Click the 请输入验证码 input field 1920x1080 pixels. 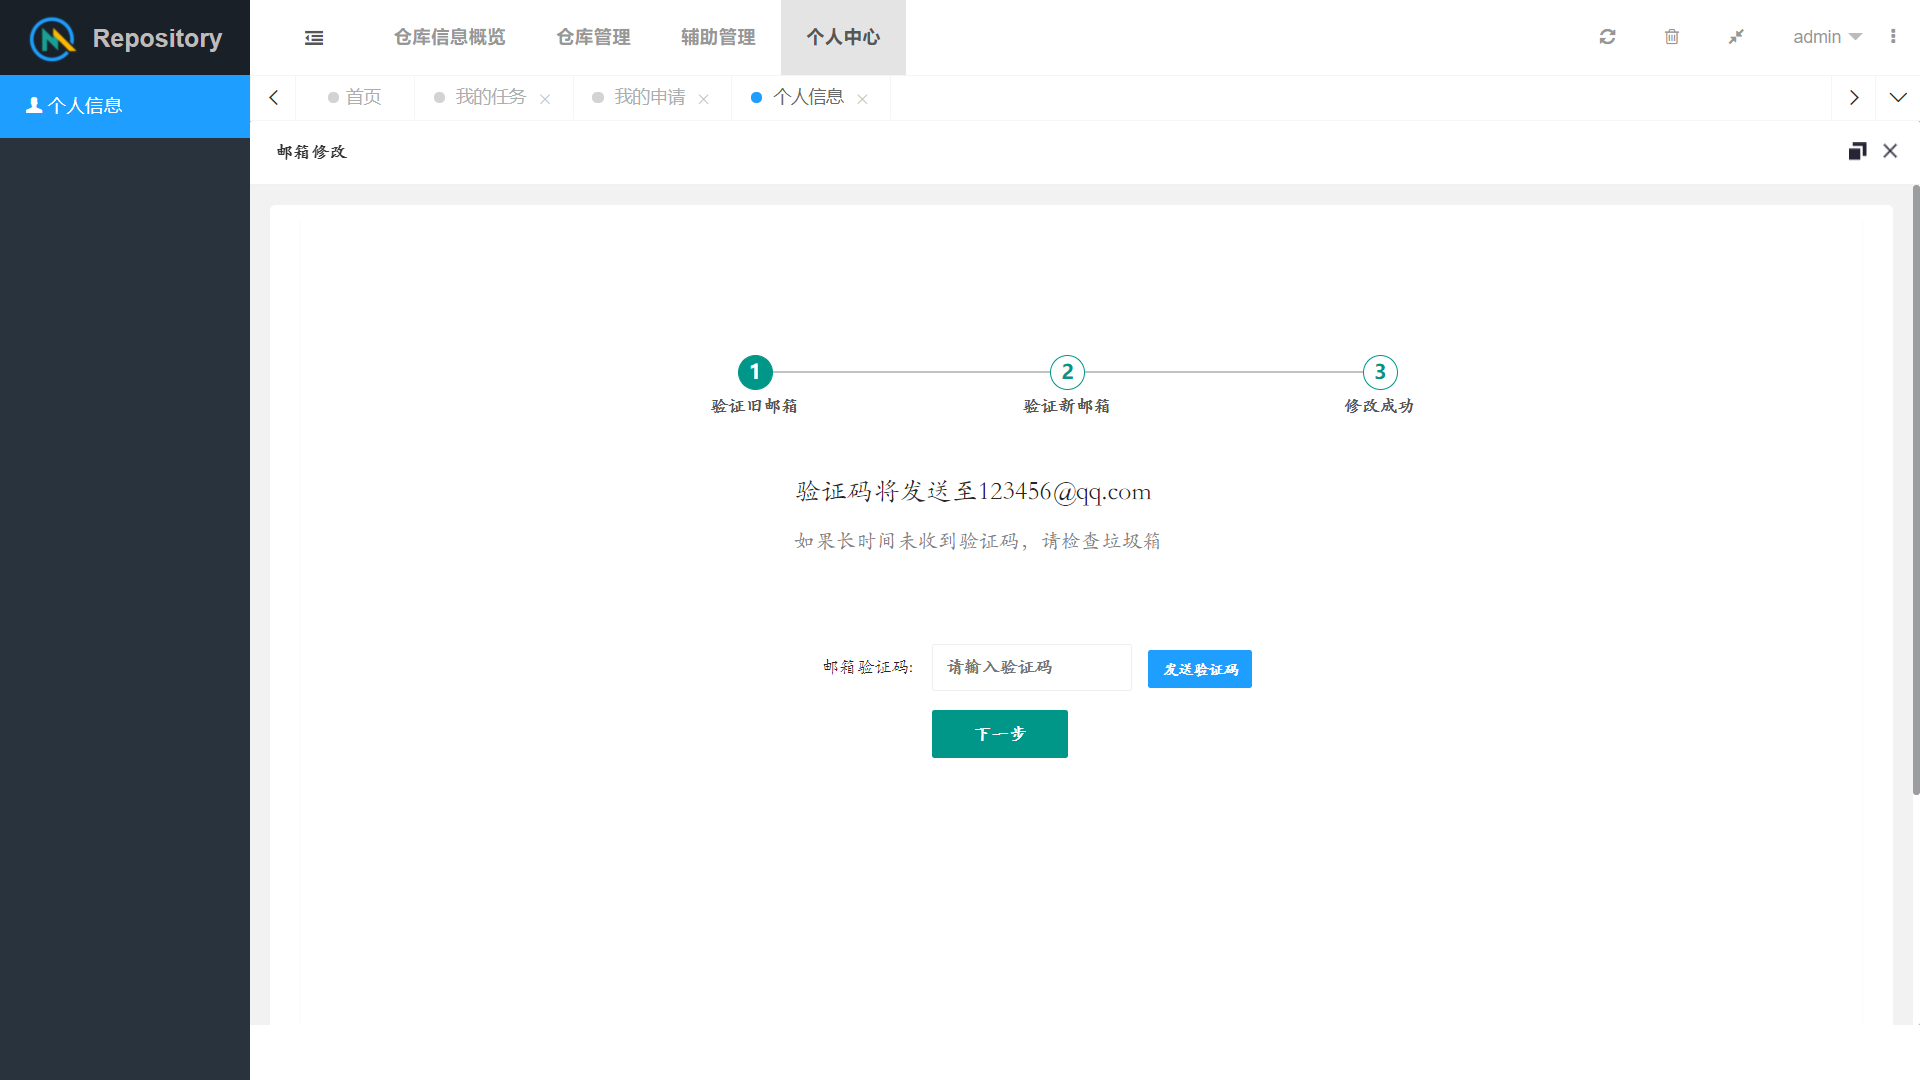pyautogui.click(x=1031, y=667)
